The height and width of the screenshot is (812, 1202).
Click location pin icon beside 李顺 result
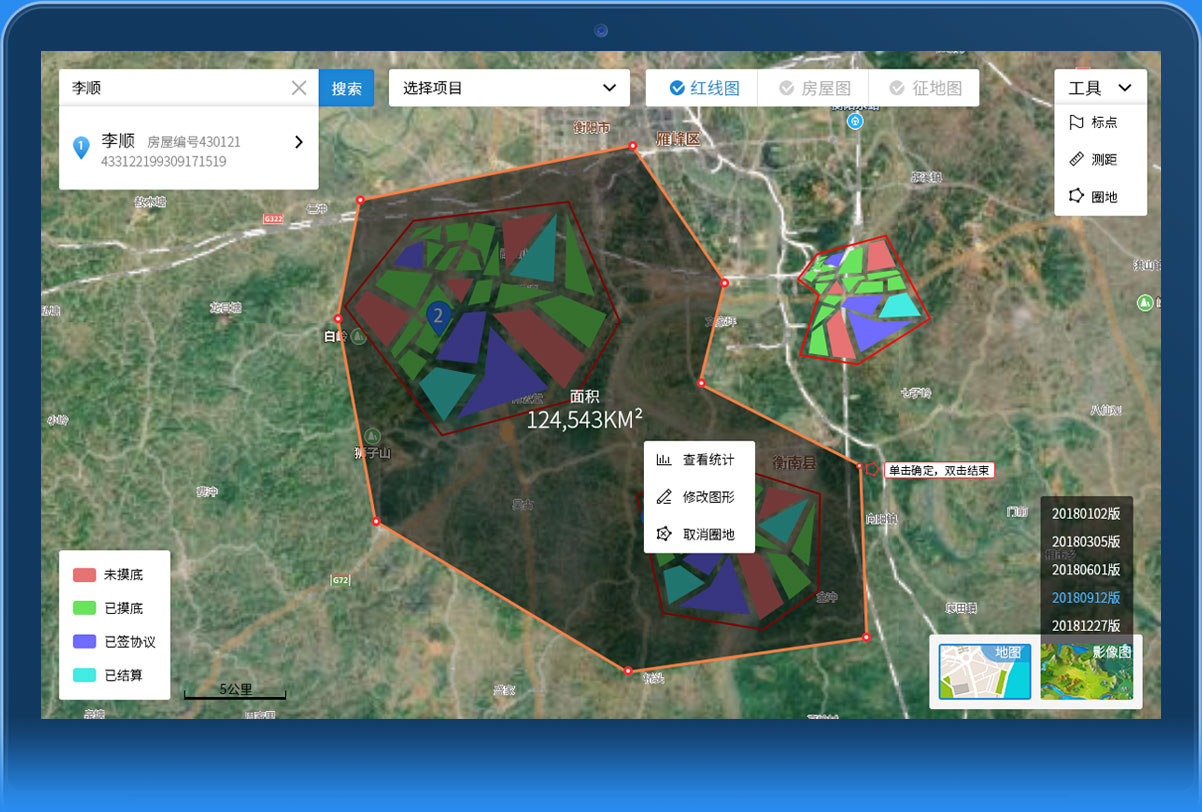click(82, 148)
